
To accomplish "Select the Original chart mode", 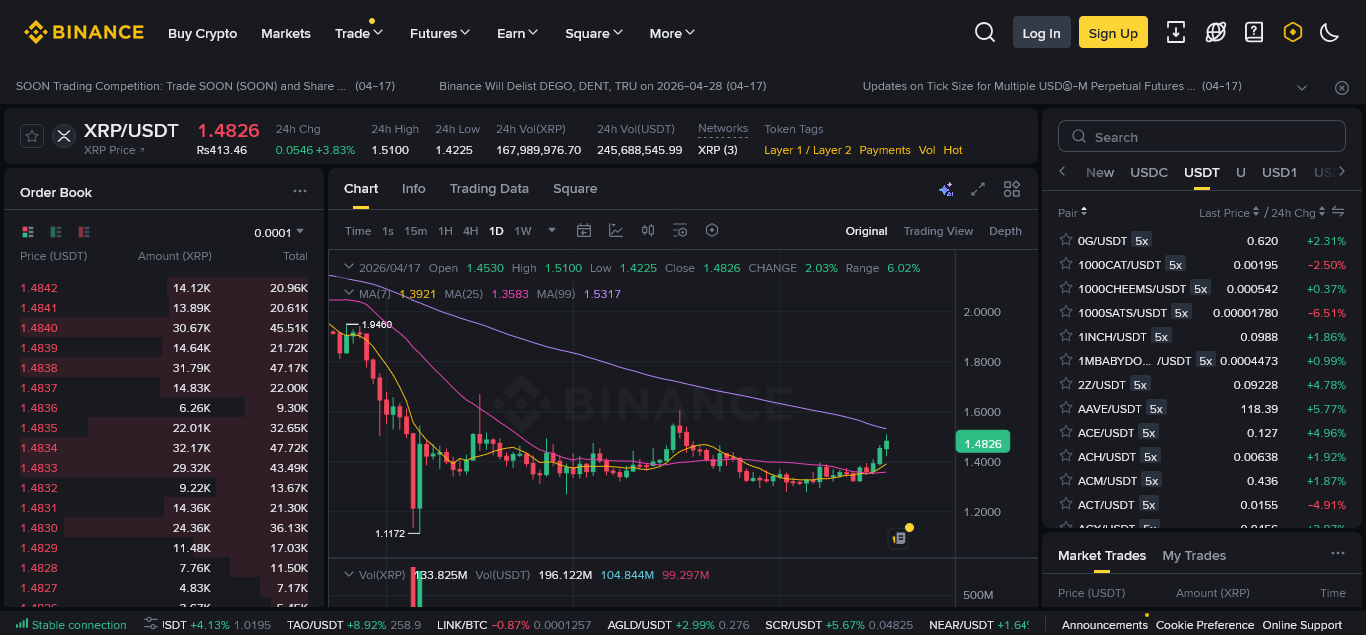I will tap(866, 231).
